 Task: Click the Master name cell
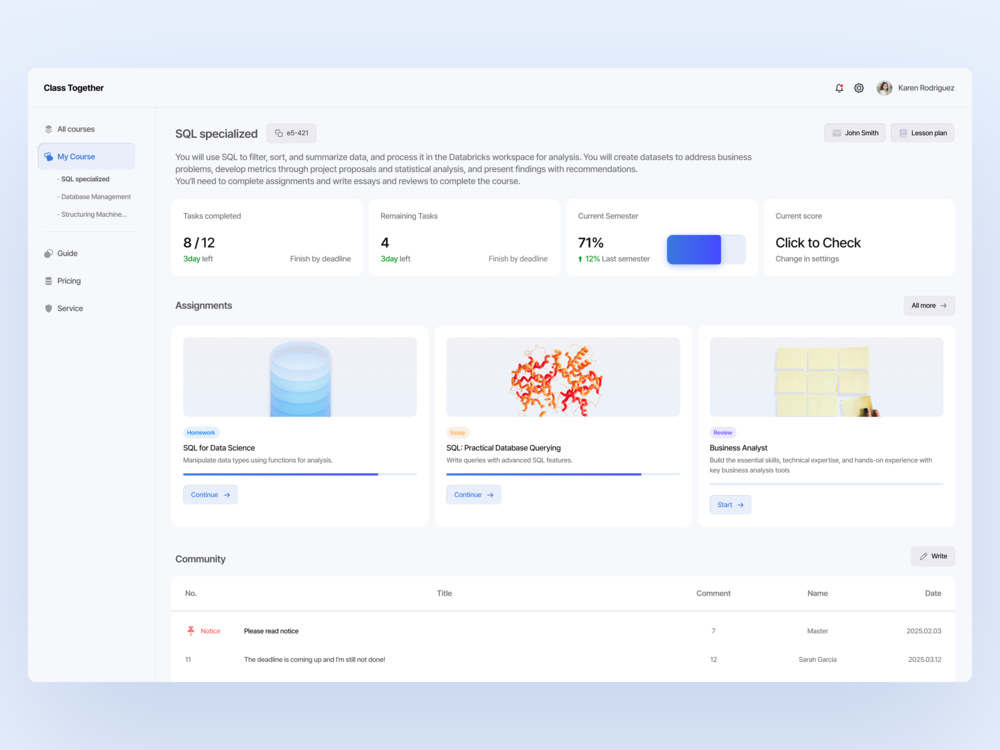click(818, 631)
